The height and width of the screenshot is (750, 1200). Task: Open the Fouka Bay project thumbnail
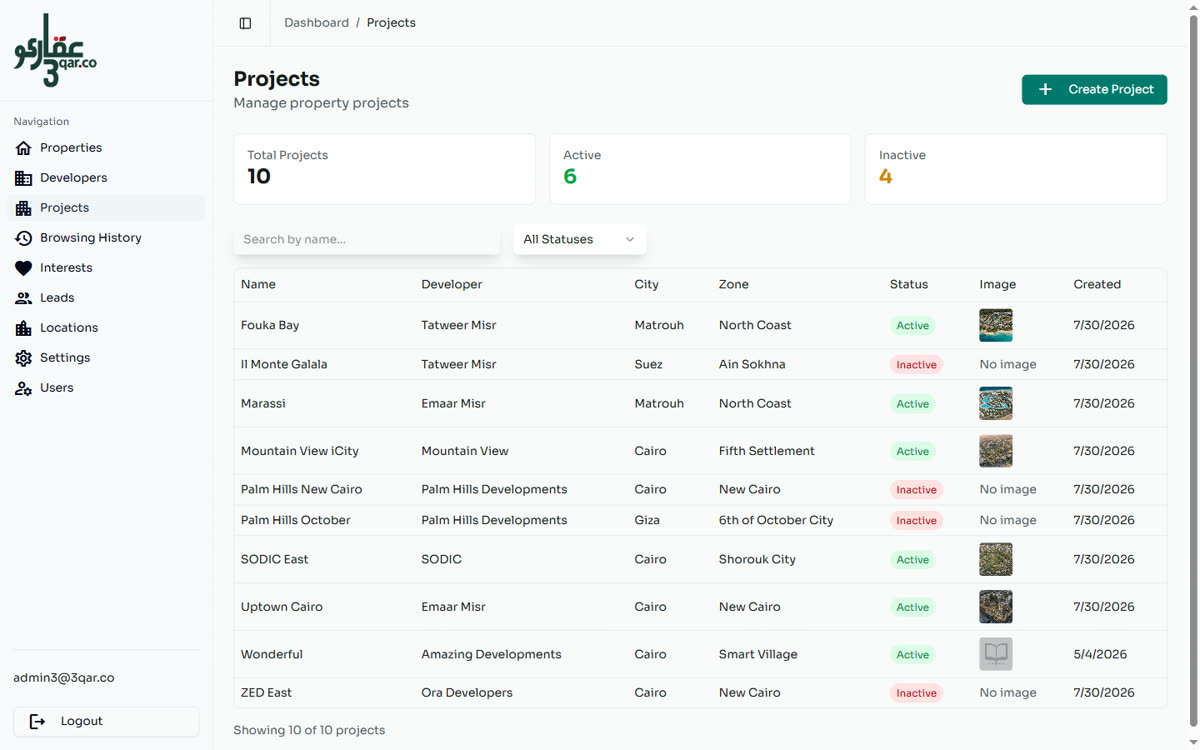[996, 325]
